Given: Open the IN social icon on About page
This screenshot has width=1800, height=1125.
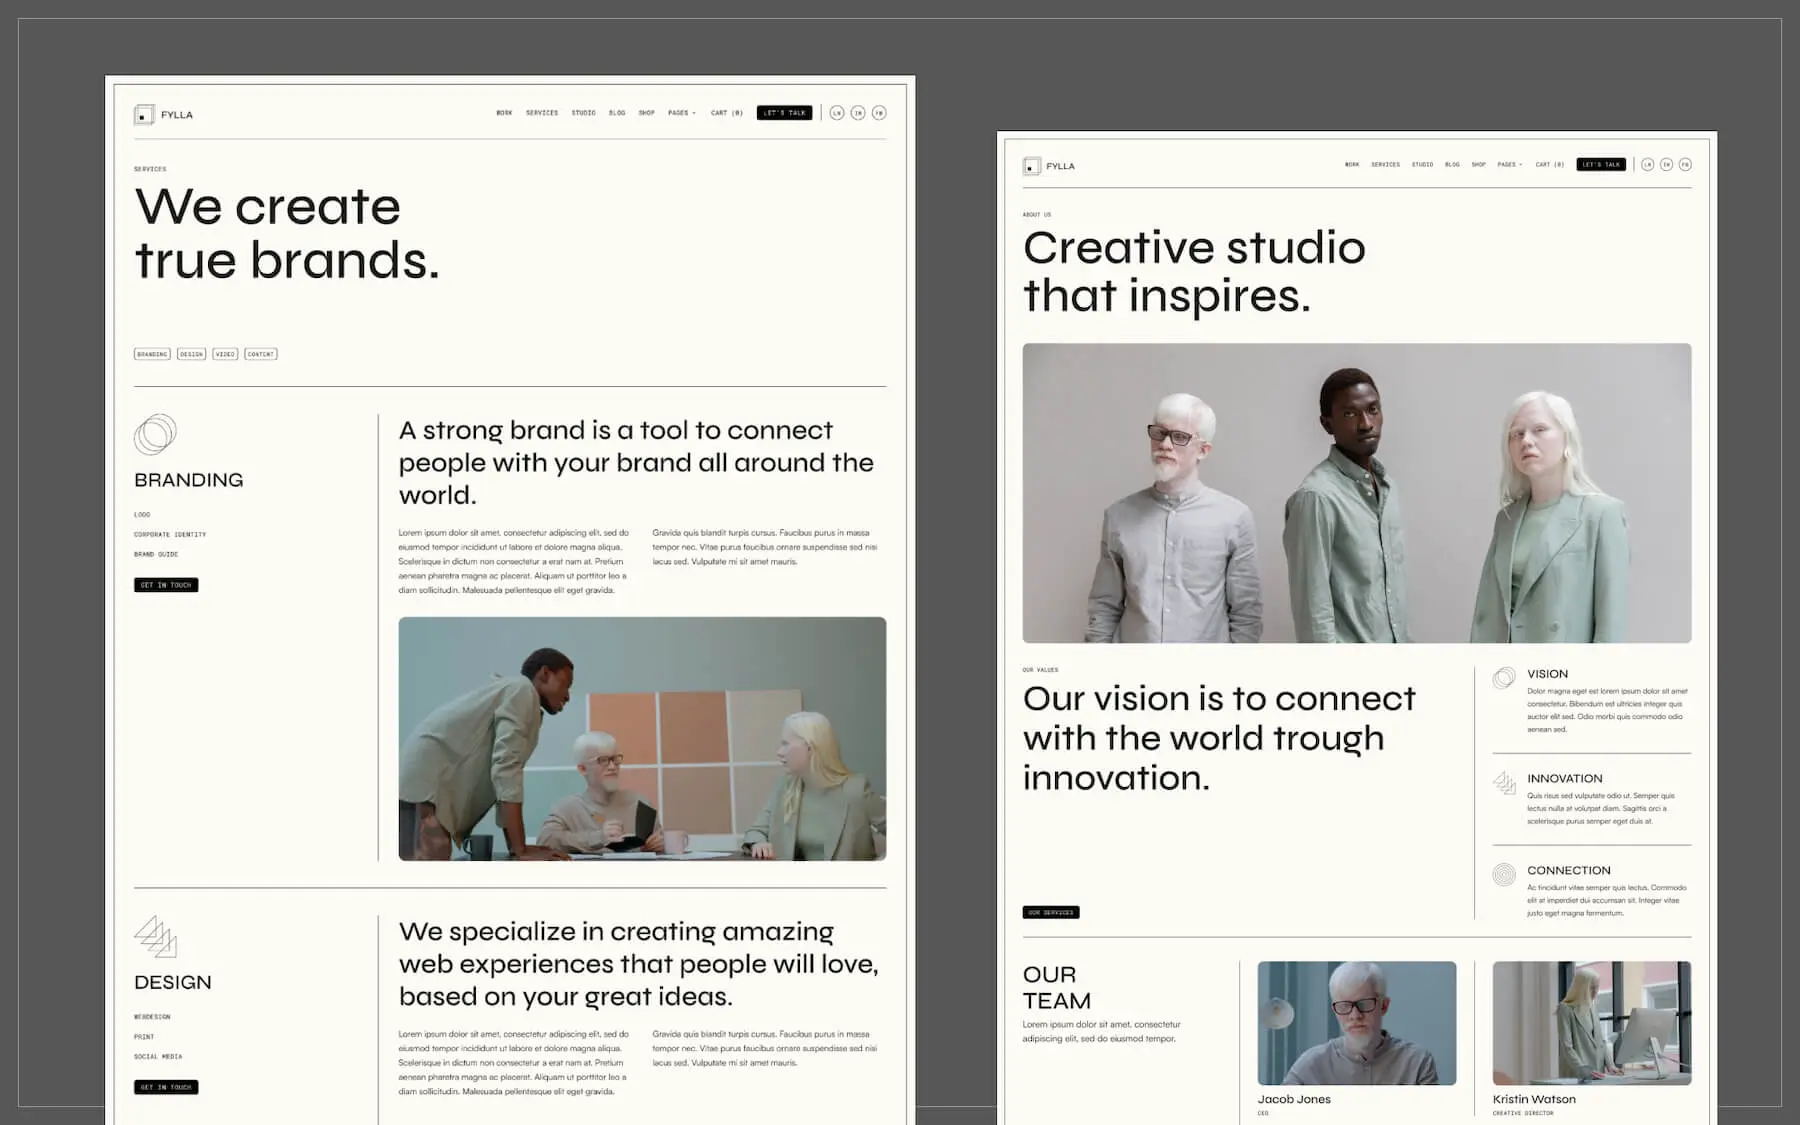Looking at the screenshot, I should pyautogui.click(x=1666, y=165).
